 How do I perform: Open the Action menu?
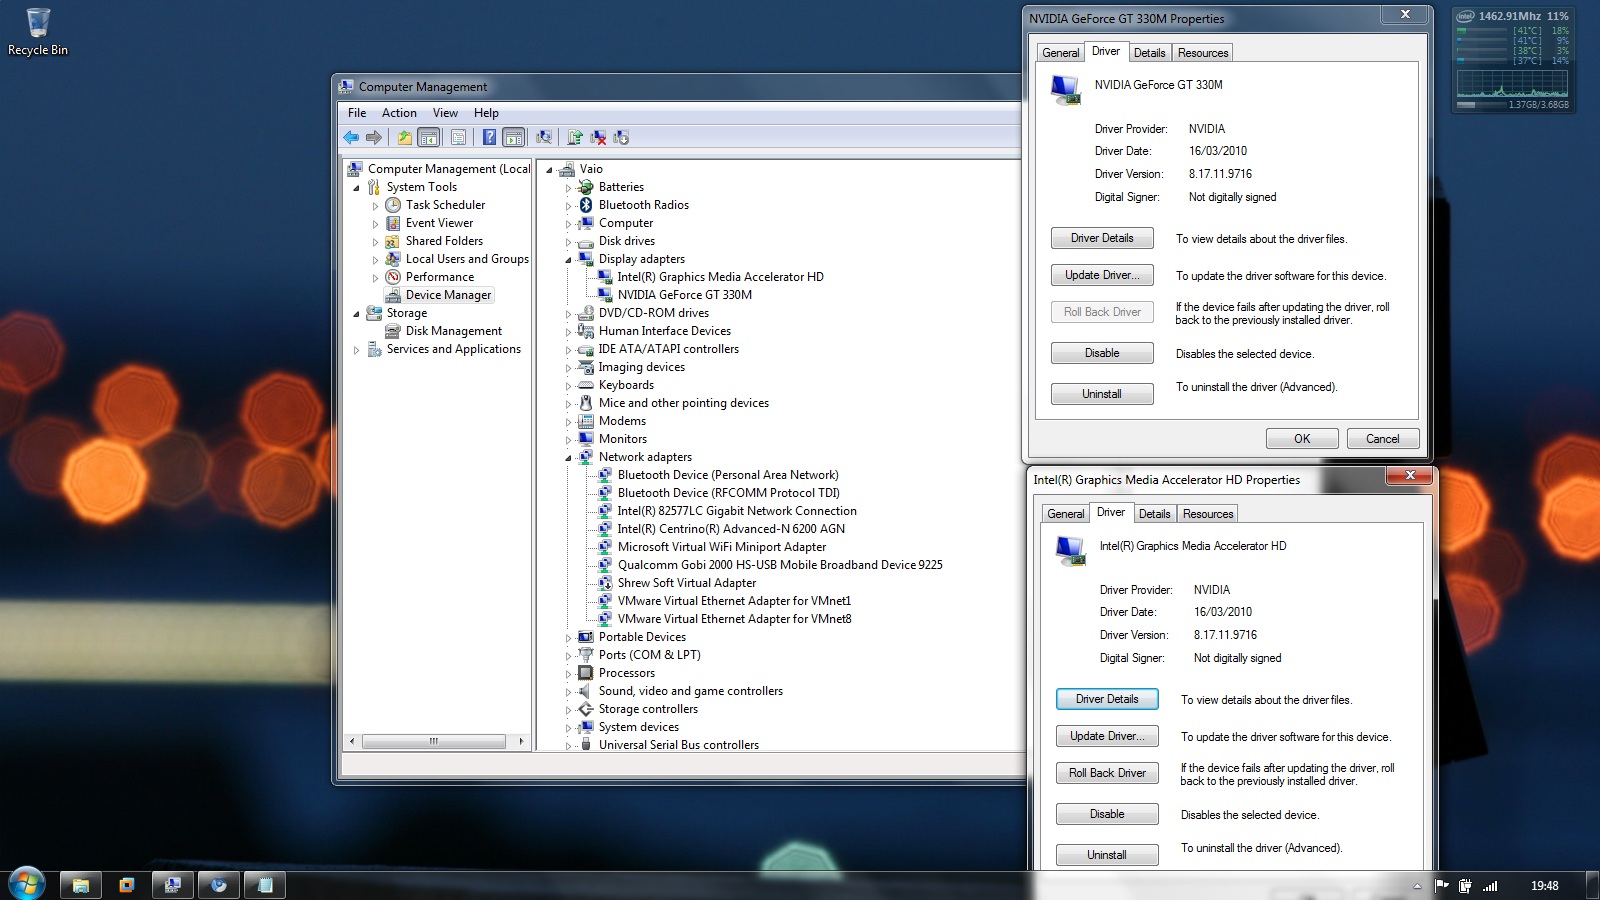coord(399,113)
